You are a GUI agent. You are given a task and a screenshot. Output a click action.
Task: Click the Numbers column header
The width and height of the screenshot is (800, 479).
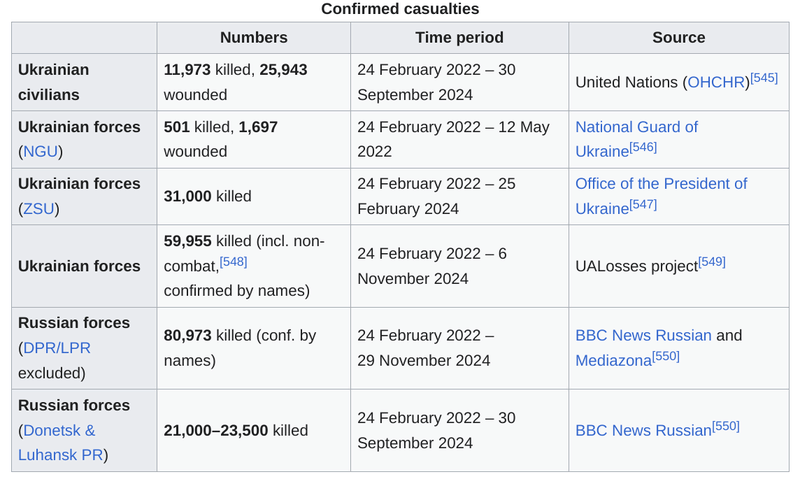(x=253, y=38)
